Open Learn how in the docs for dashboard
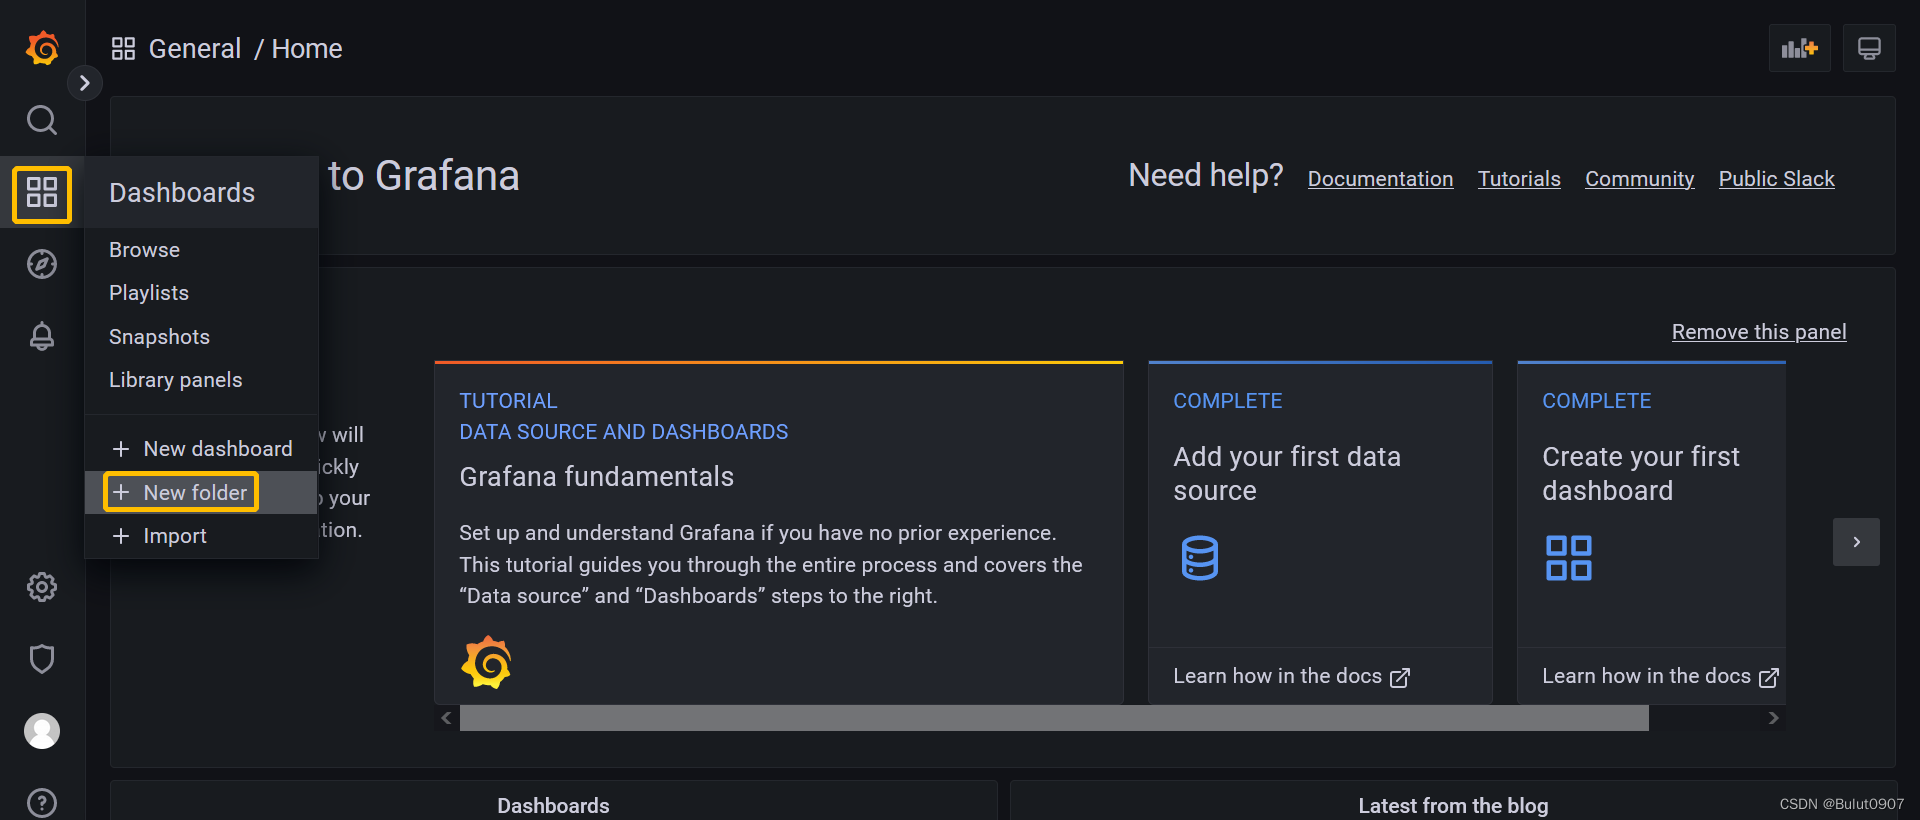 1660,677
